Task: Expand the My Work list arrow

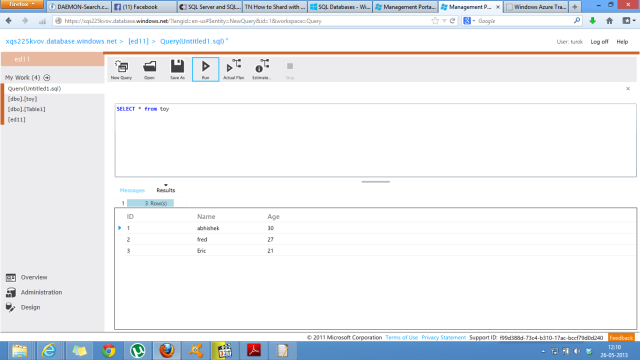Action: click(47, 78)
